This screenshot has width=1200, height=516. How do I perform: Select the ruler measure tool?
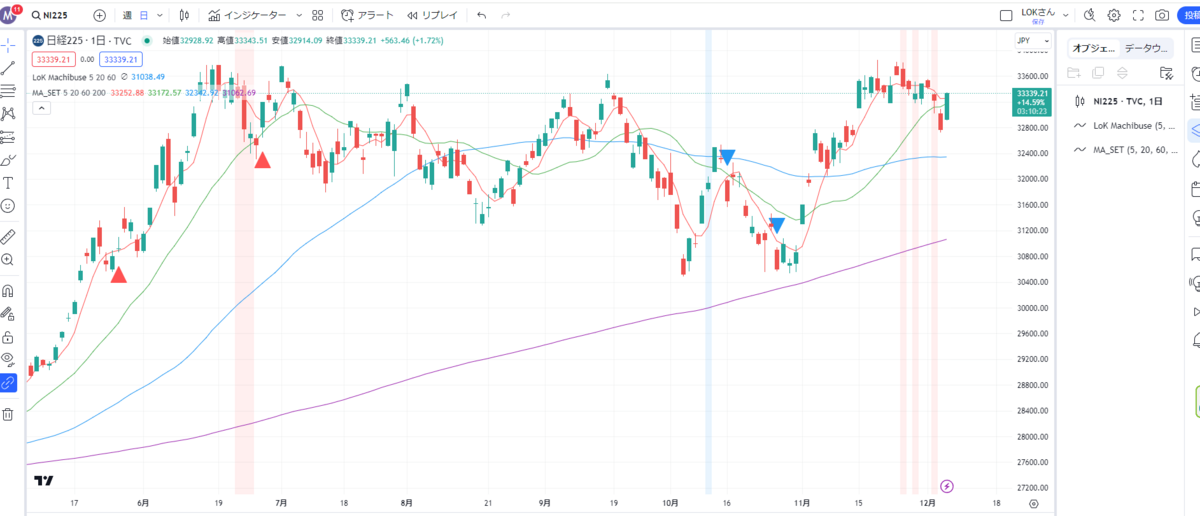8,237
